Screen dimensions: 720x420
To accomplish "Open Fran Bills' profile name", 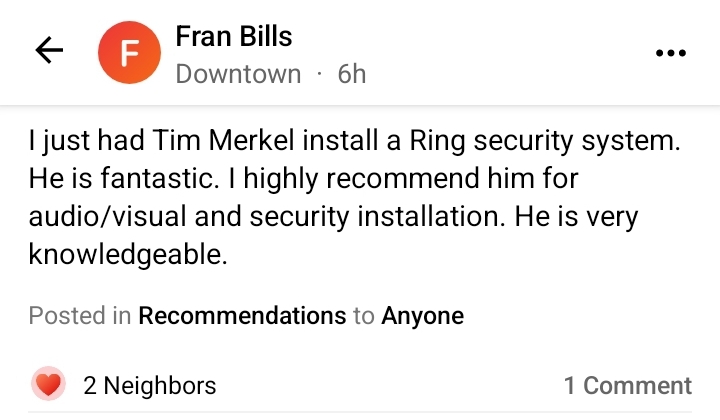I will (x=234, y=36).
